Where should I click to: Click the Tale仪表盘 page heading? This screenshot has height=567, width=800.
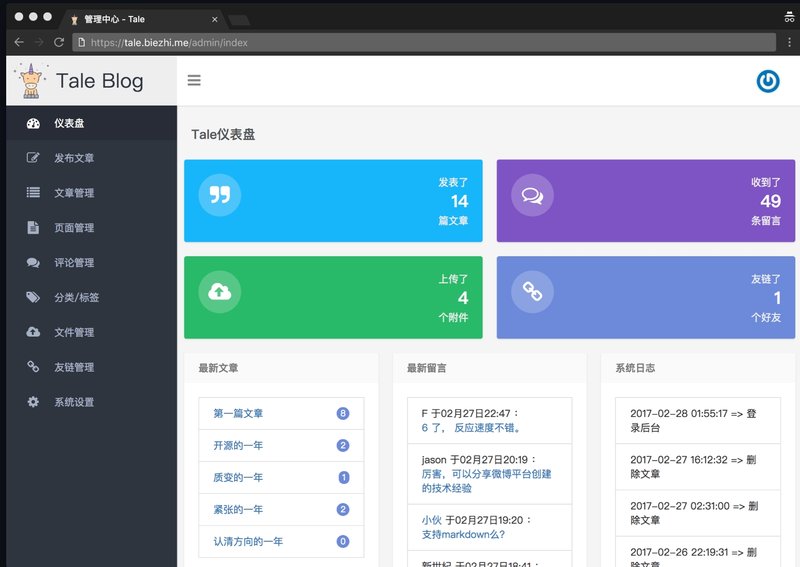coord(223,134)
